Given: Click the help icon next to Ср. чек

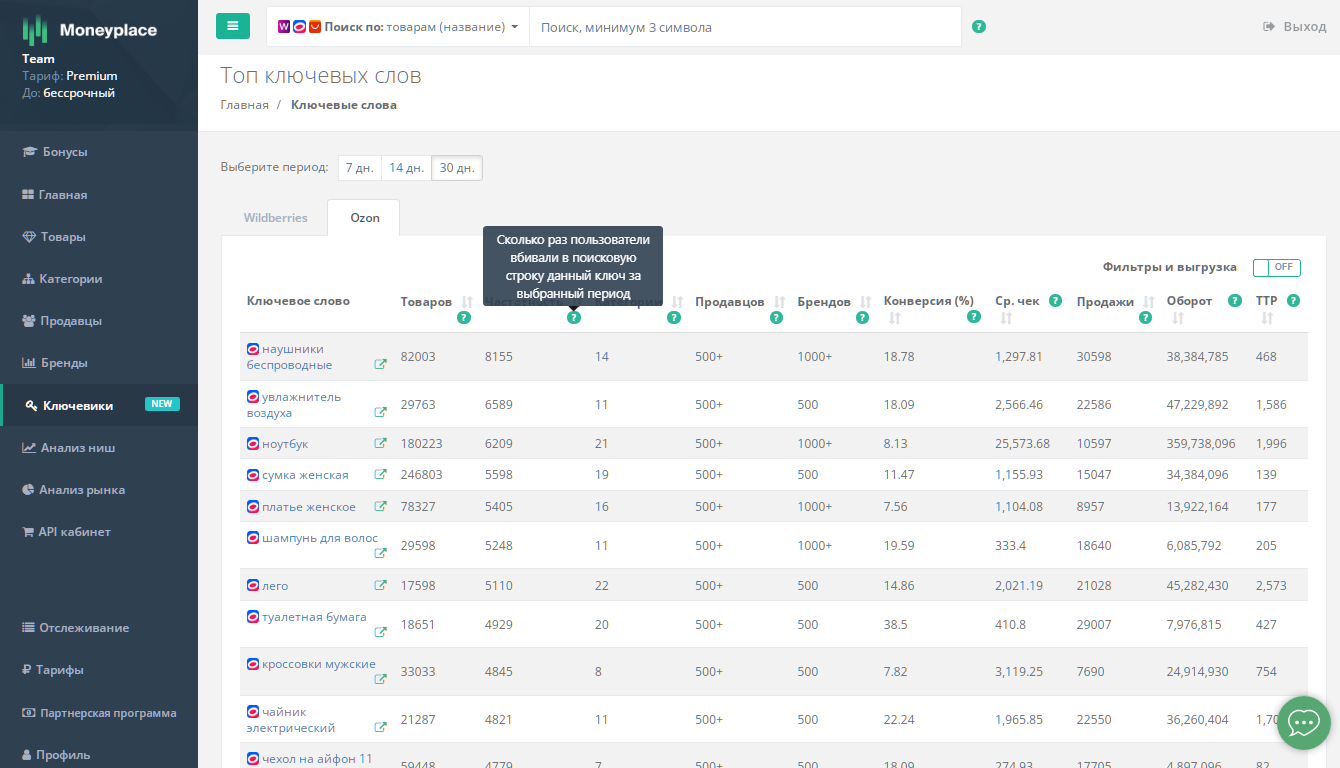Looking at the screenshot, I should coord(1055,301).
